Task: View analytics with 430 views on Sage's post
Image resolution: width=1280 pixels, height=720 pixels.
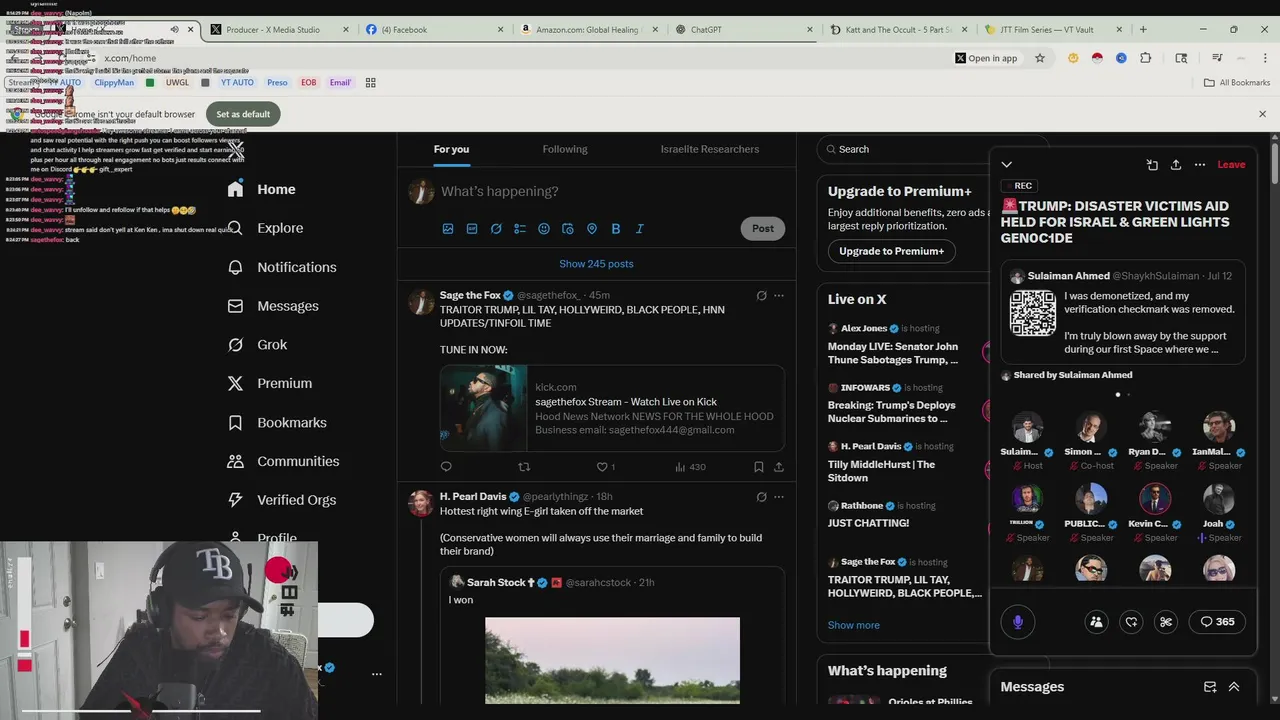Action: point(691,467)
